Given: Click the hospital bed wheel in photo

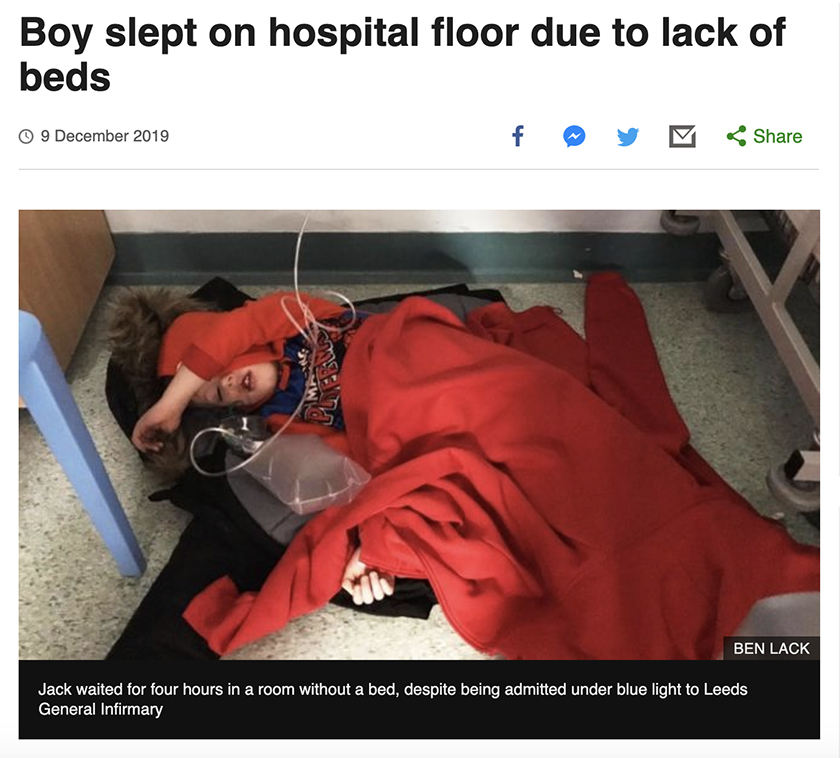Looking at the screenshot, I should tap(792, 485).
